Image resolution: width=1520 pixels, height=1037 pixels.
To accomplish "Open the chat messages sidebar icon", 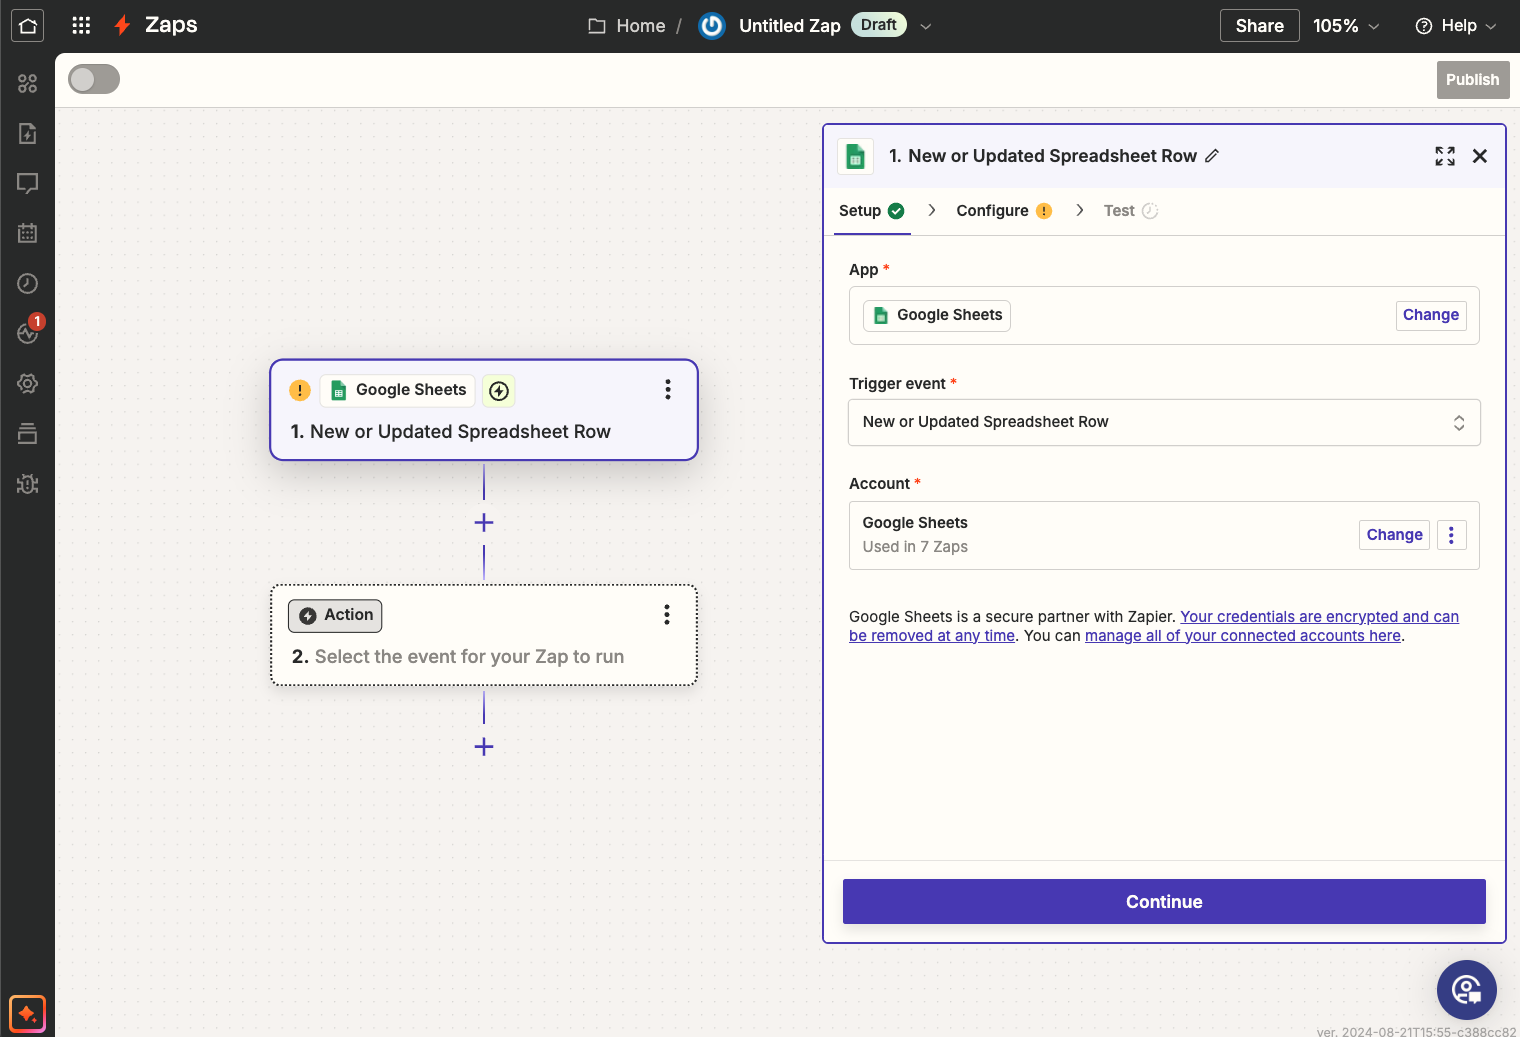I will coord(27,183).
